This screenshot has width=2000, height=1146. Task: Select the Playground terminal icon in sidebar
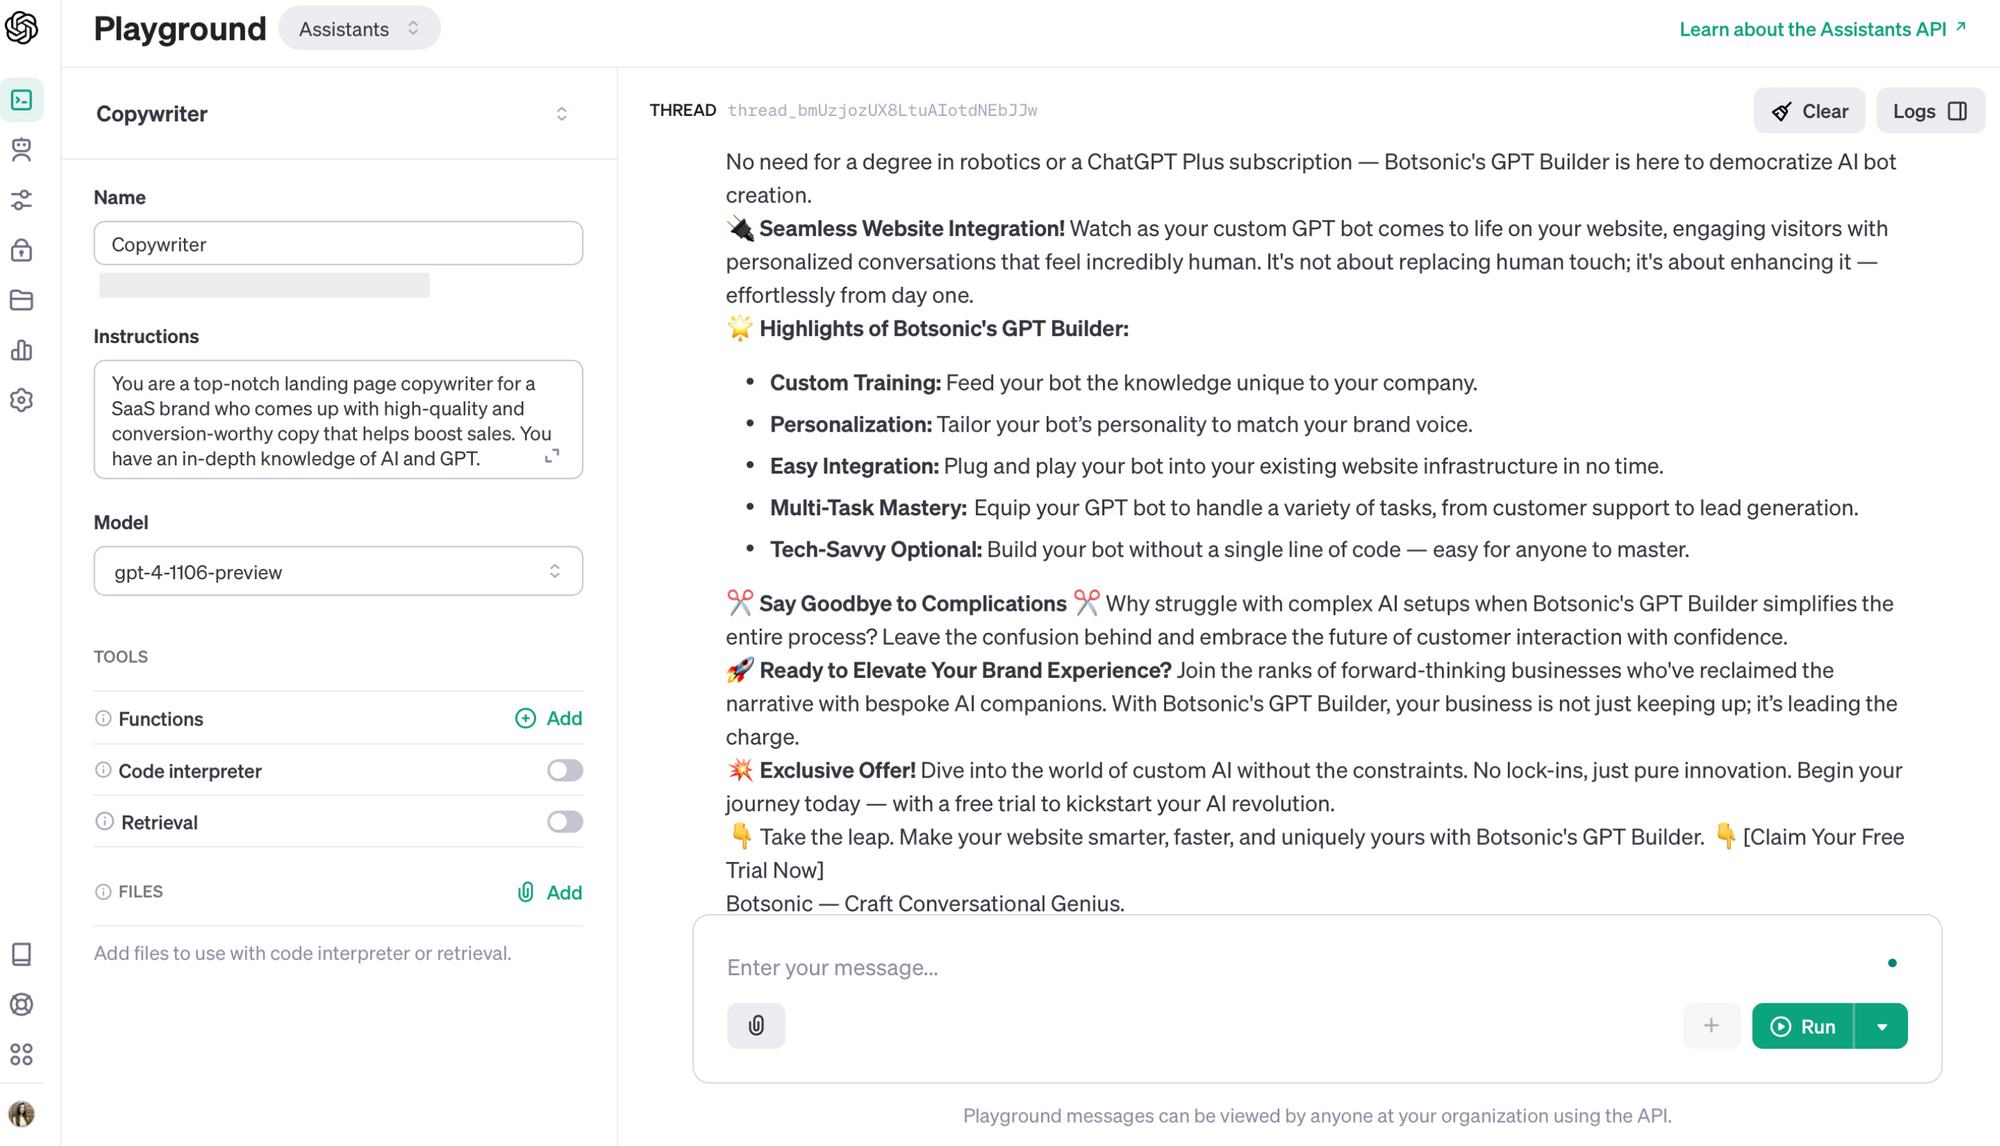[22, 100]
